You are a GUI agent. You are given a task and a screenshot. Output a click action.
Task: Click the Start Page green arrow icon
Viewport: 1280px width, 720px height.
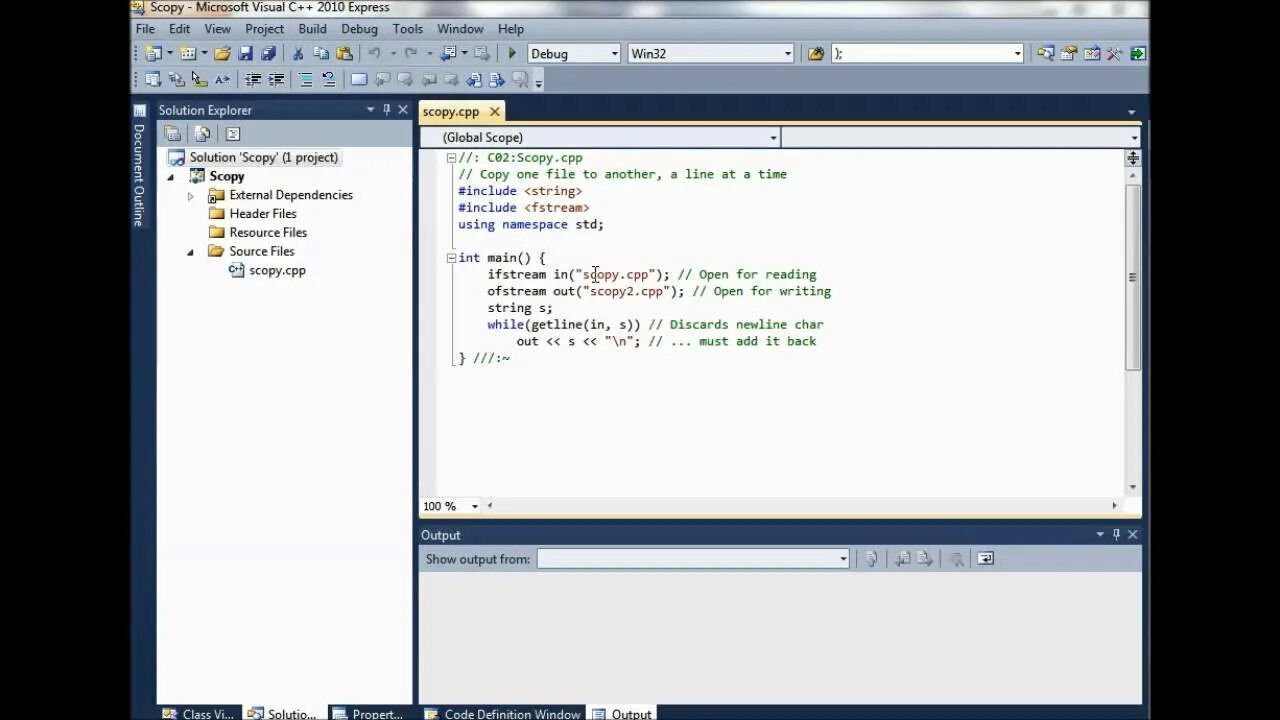(1138, 53)
